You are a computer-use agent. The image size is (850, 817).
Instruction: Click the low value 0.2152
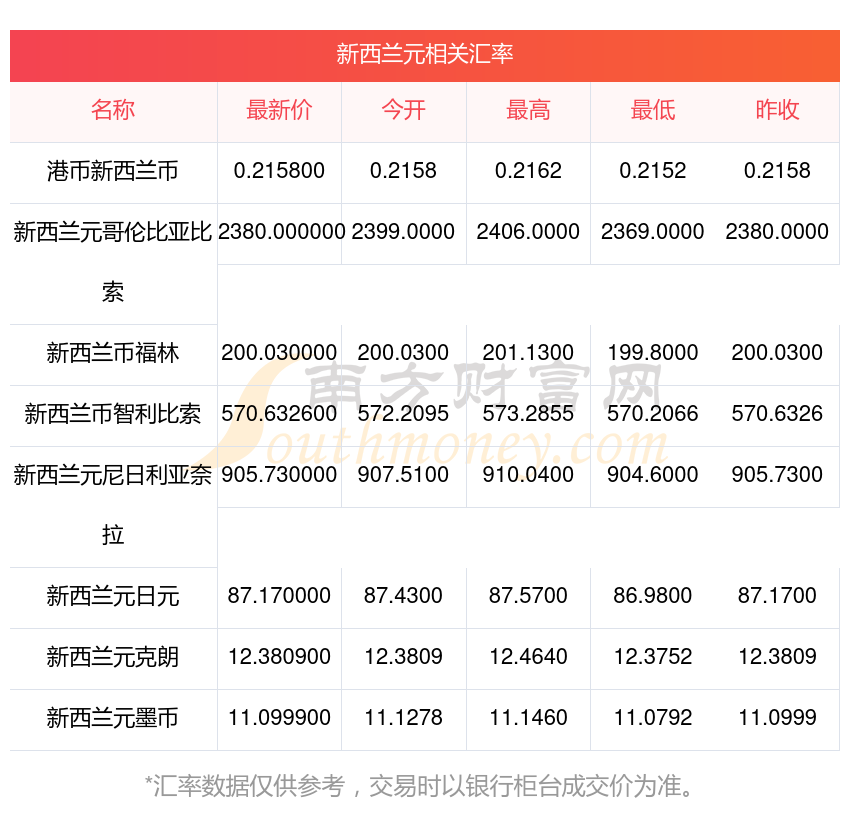coord(653,171)
